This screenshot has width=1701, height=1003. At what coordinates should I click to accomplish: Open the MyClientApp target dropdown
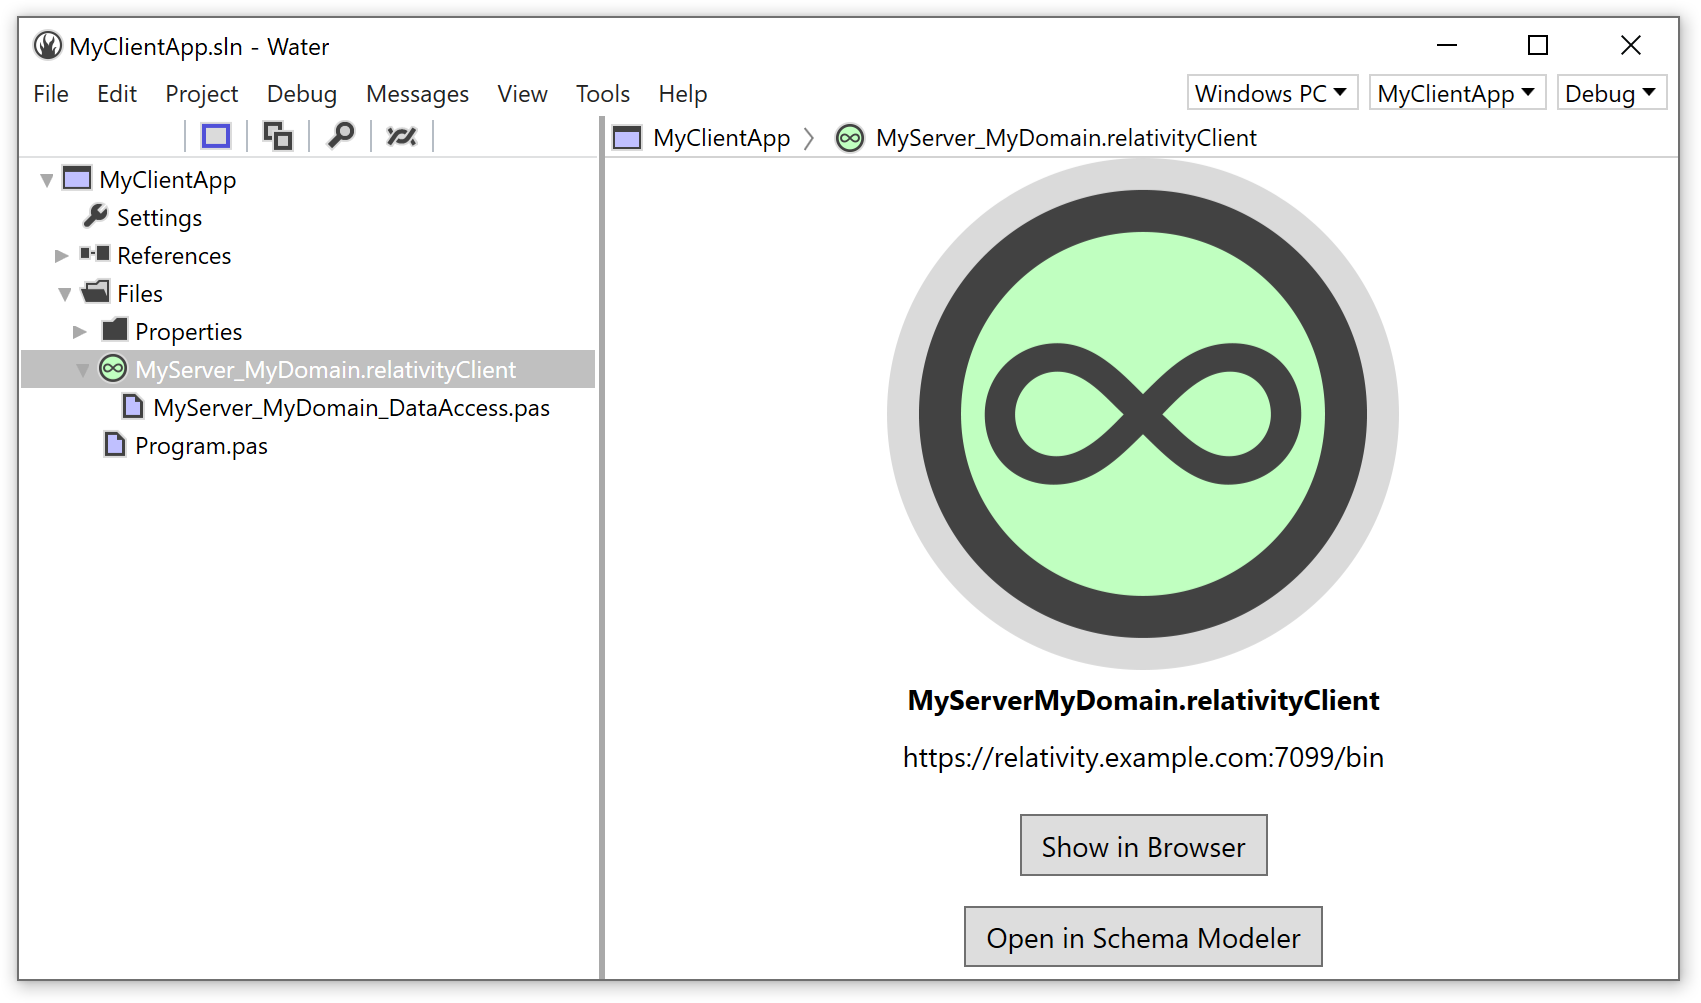[1457, 93]
